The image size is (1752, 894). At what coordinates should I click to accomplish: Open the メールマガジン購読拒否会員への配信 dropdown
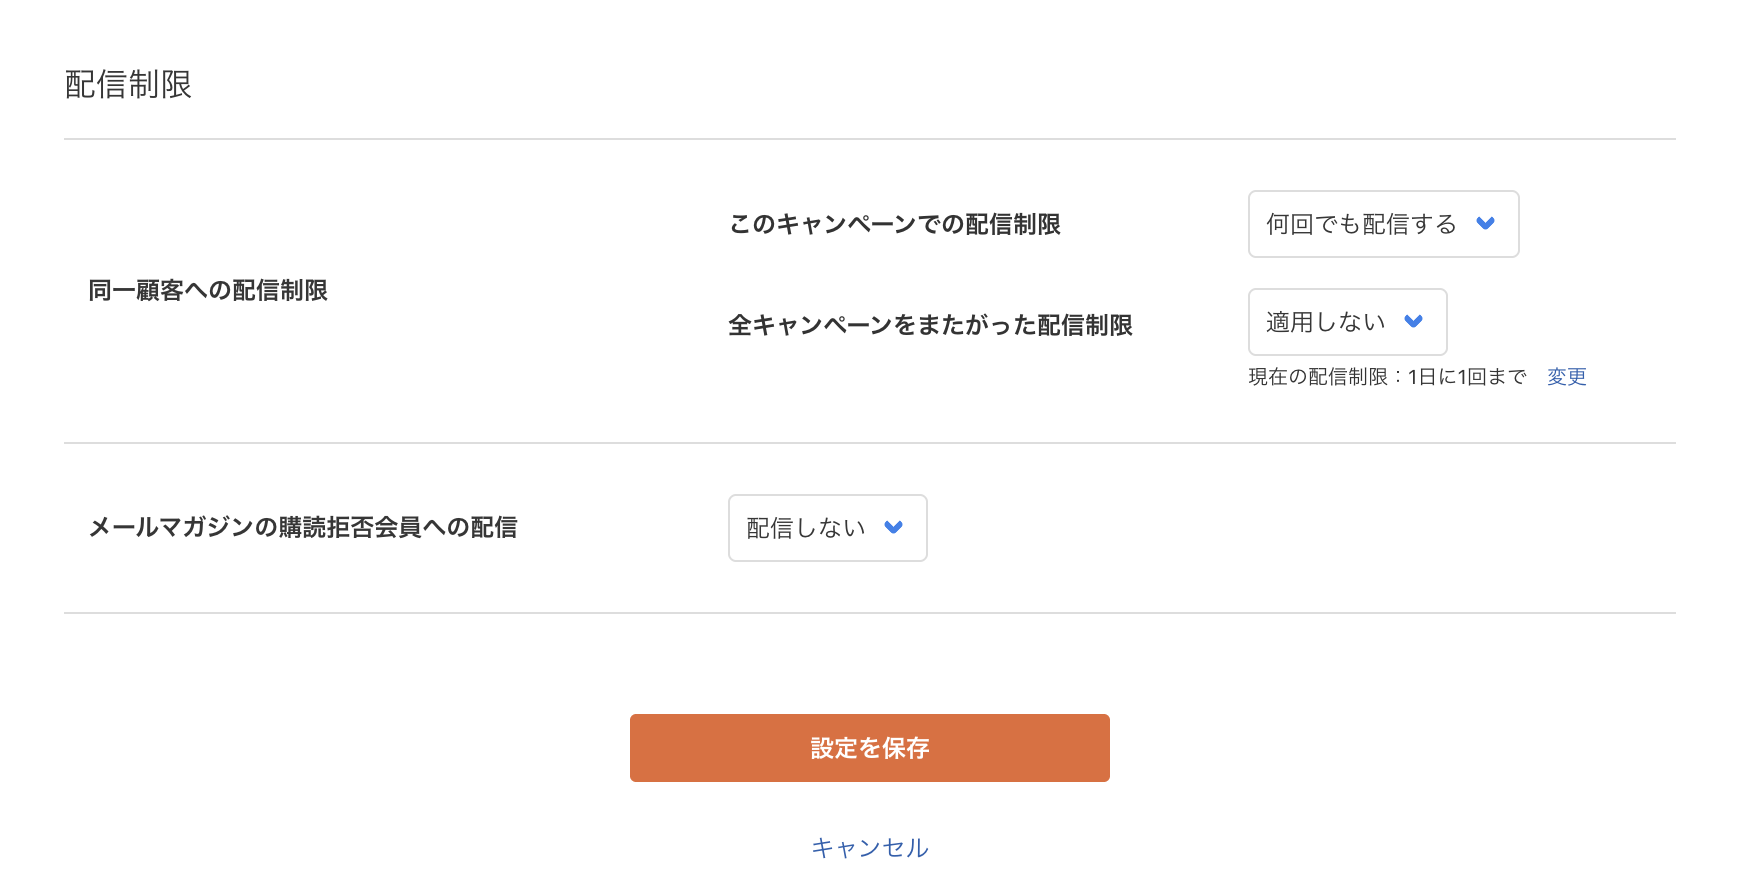click(827, 528)
